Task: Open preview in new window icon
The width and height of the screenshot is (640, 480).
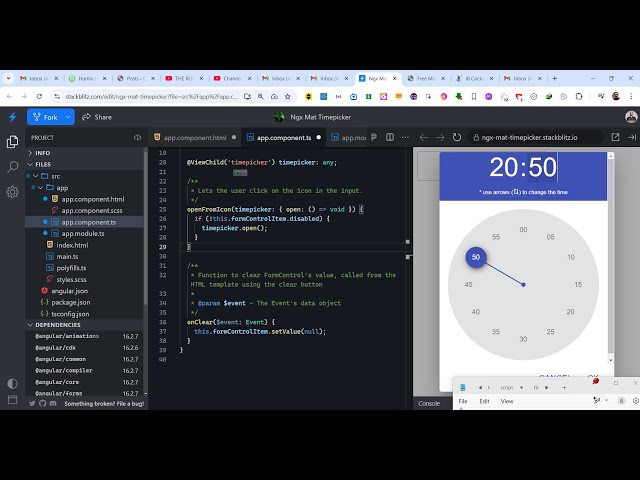Action: pos(616,137)
